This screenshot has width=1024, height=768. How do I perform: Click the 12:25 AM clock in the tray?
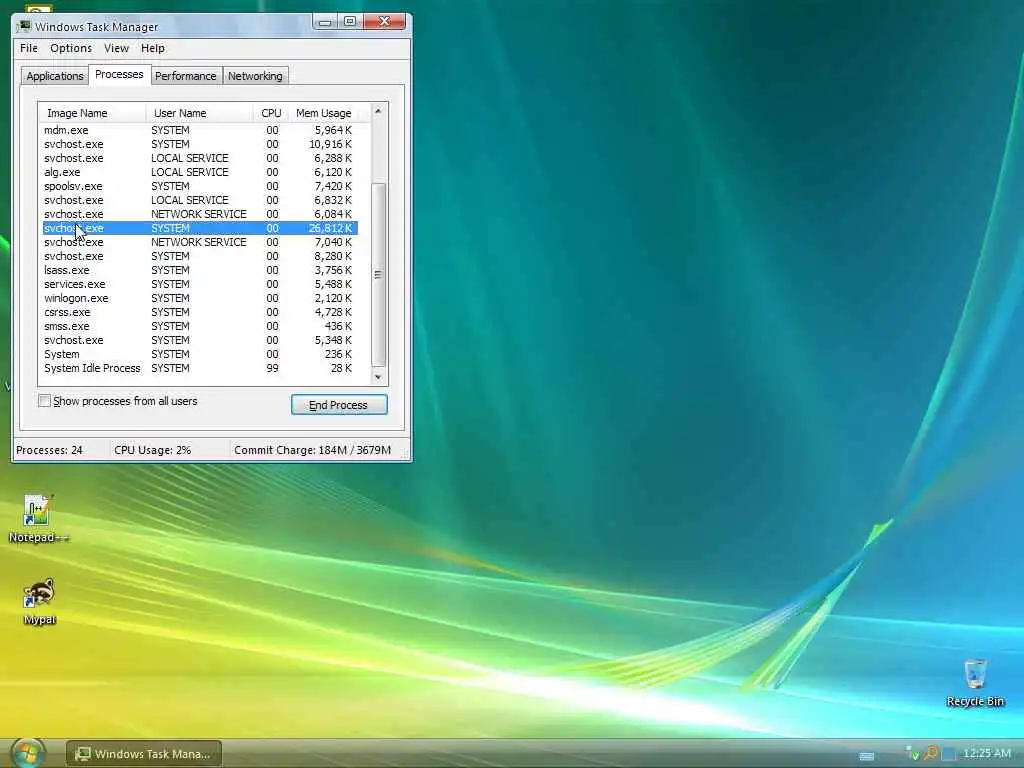(986, 754)
